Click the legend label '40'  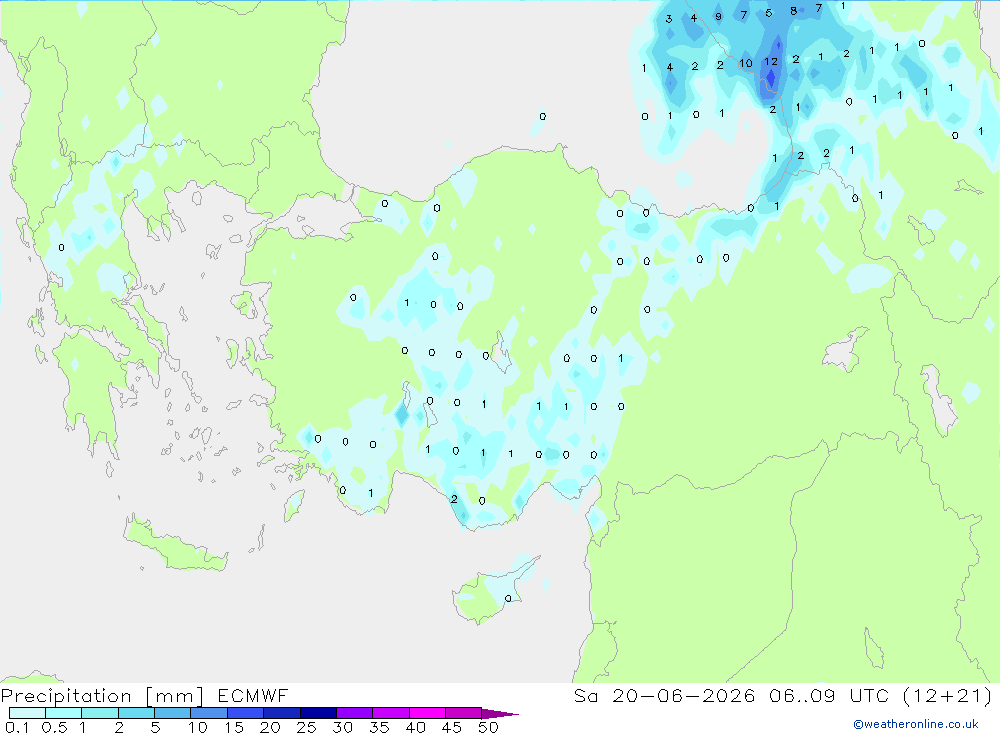[415, 727]
